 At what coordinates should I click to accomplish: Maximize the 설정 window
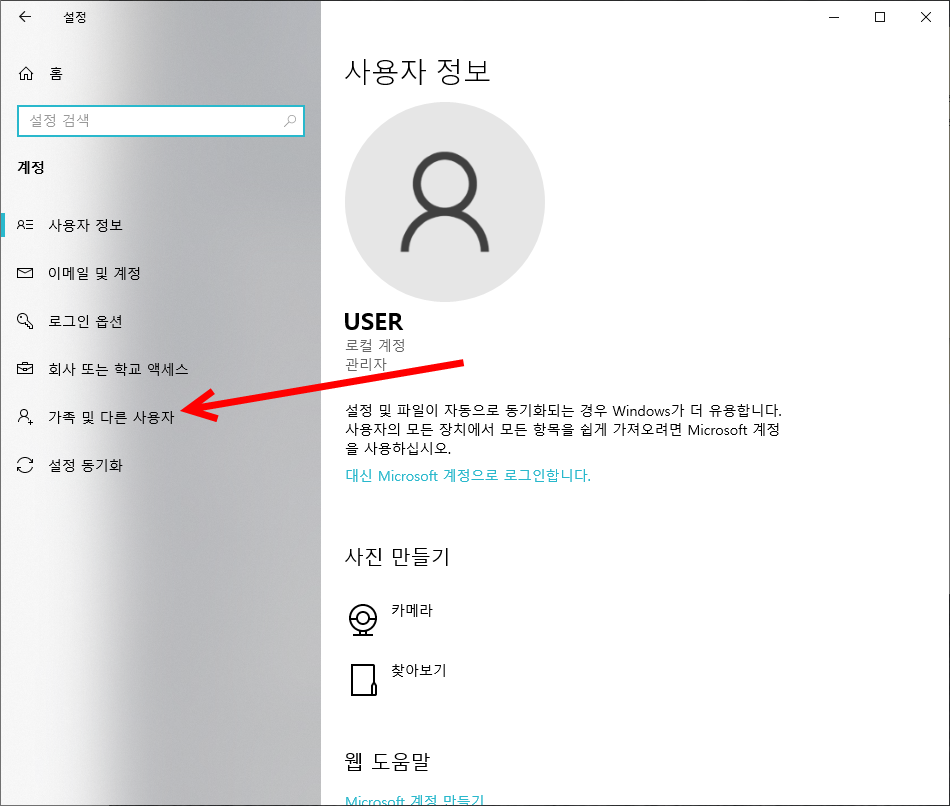click(x=880, y=17)
